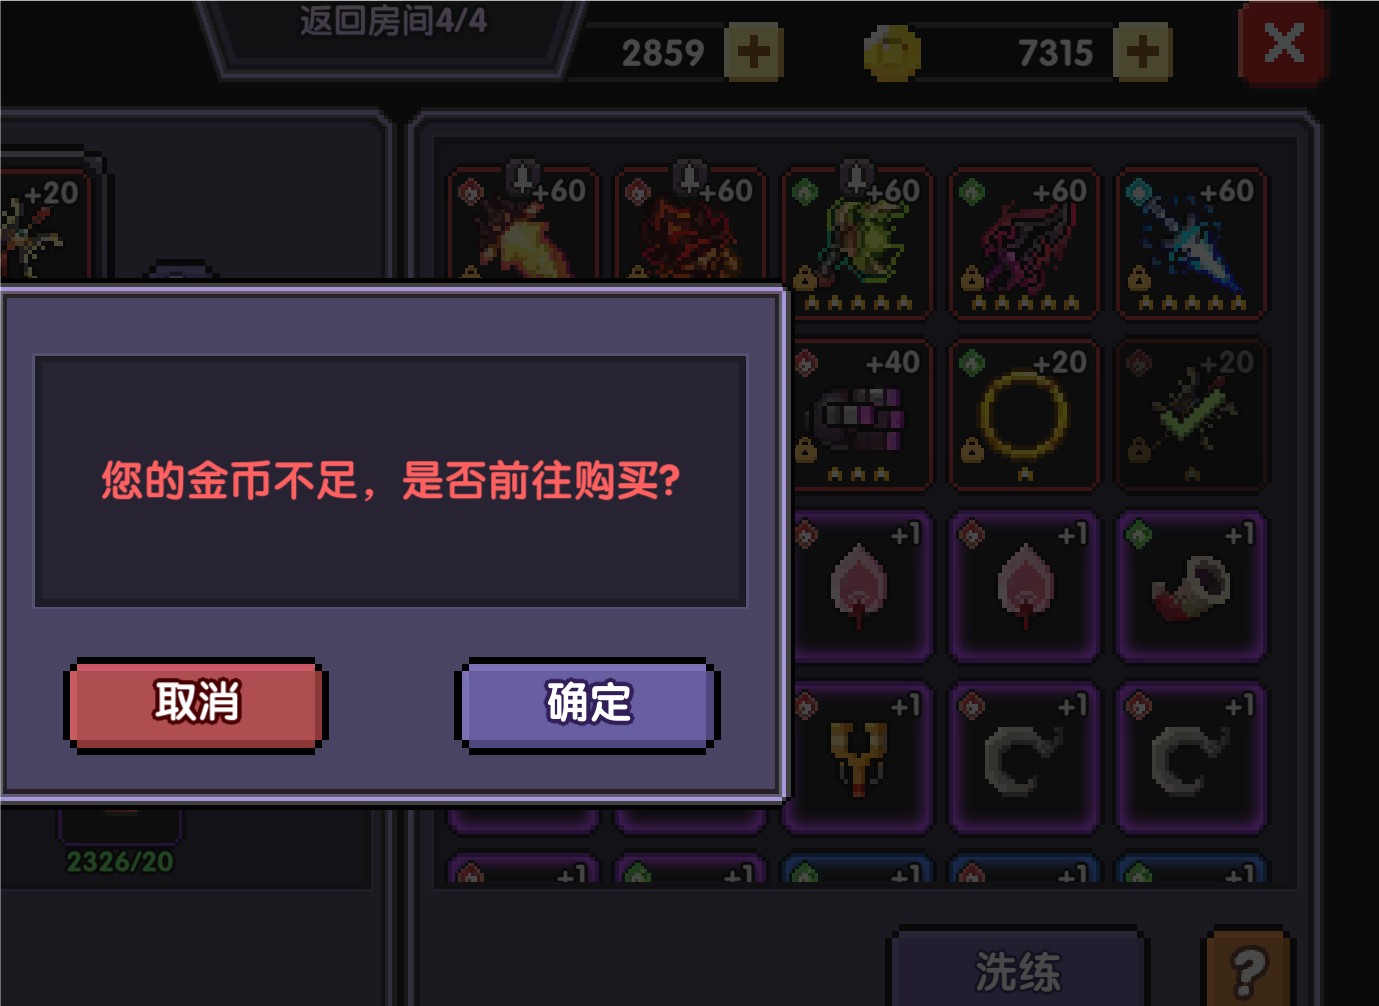Screen dimensions: 1379x1006
Task: Select the pink demon wing +60 item
Action: point(1024,243)
